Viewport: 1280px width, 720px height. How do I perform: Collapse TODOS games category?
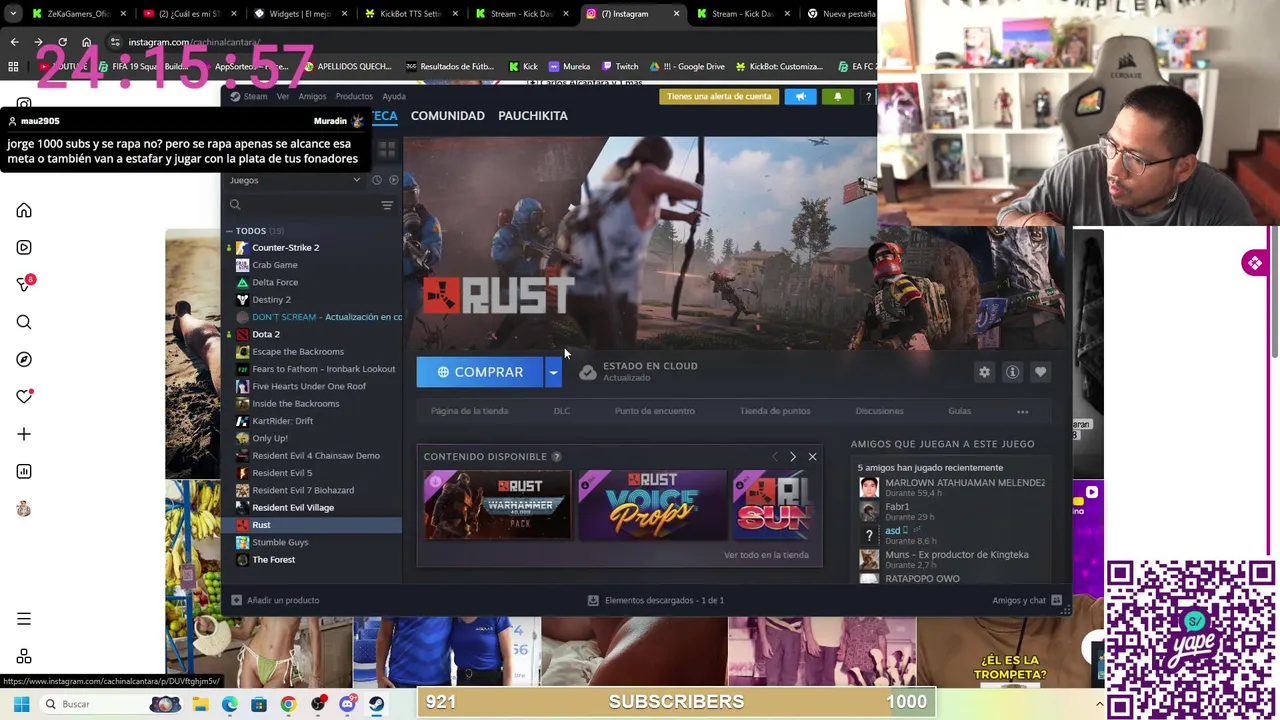coord(228,231)
